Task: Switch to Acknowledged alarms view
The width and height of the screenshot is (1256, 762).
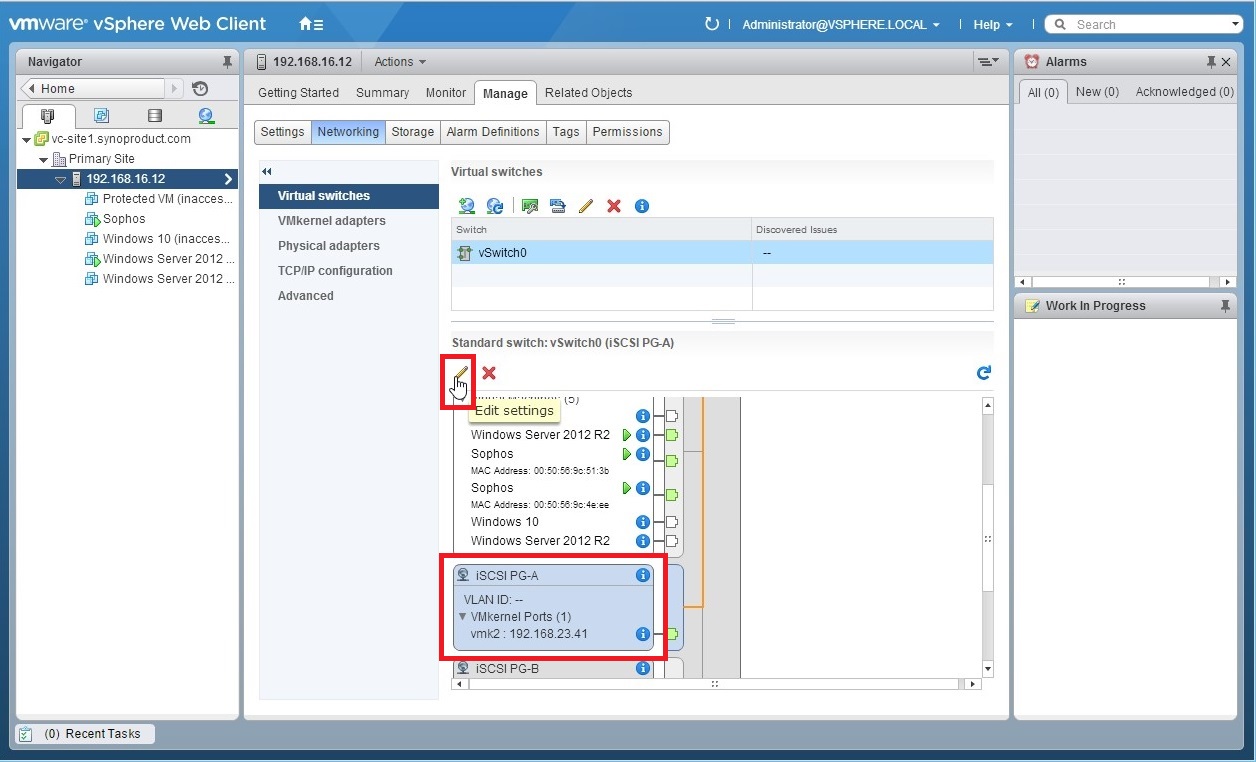Action: pyautogui.click(x=1184, y=91)
